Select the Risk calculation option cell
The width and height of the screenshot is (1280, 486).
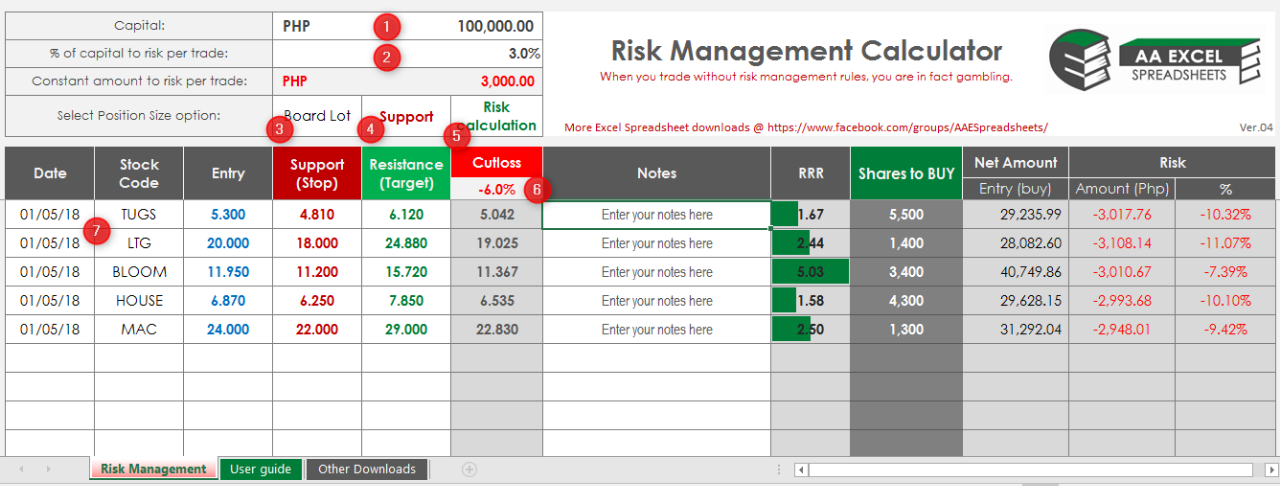(x=497, y=116)
